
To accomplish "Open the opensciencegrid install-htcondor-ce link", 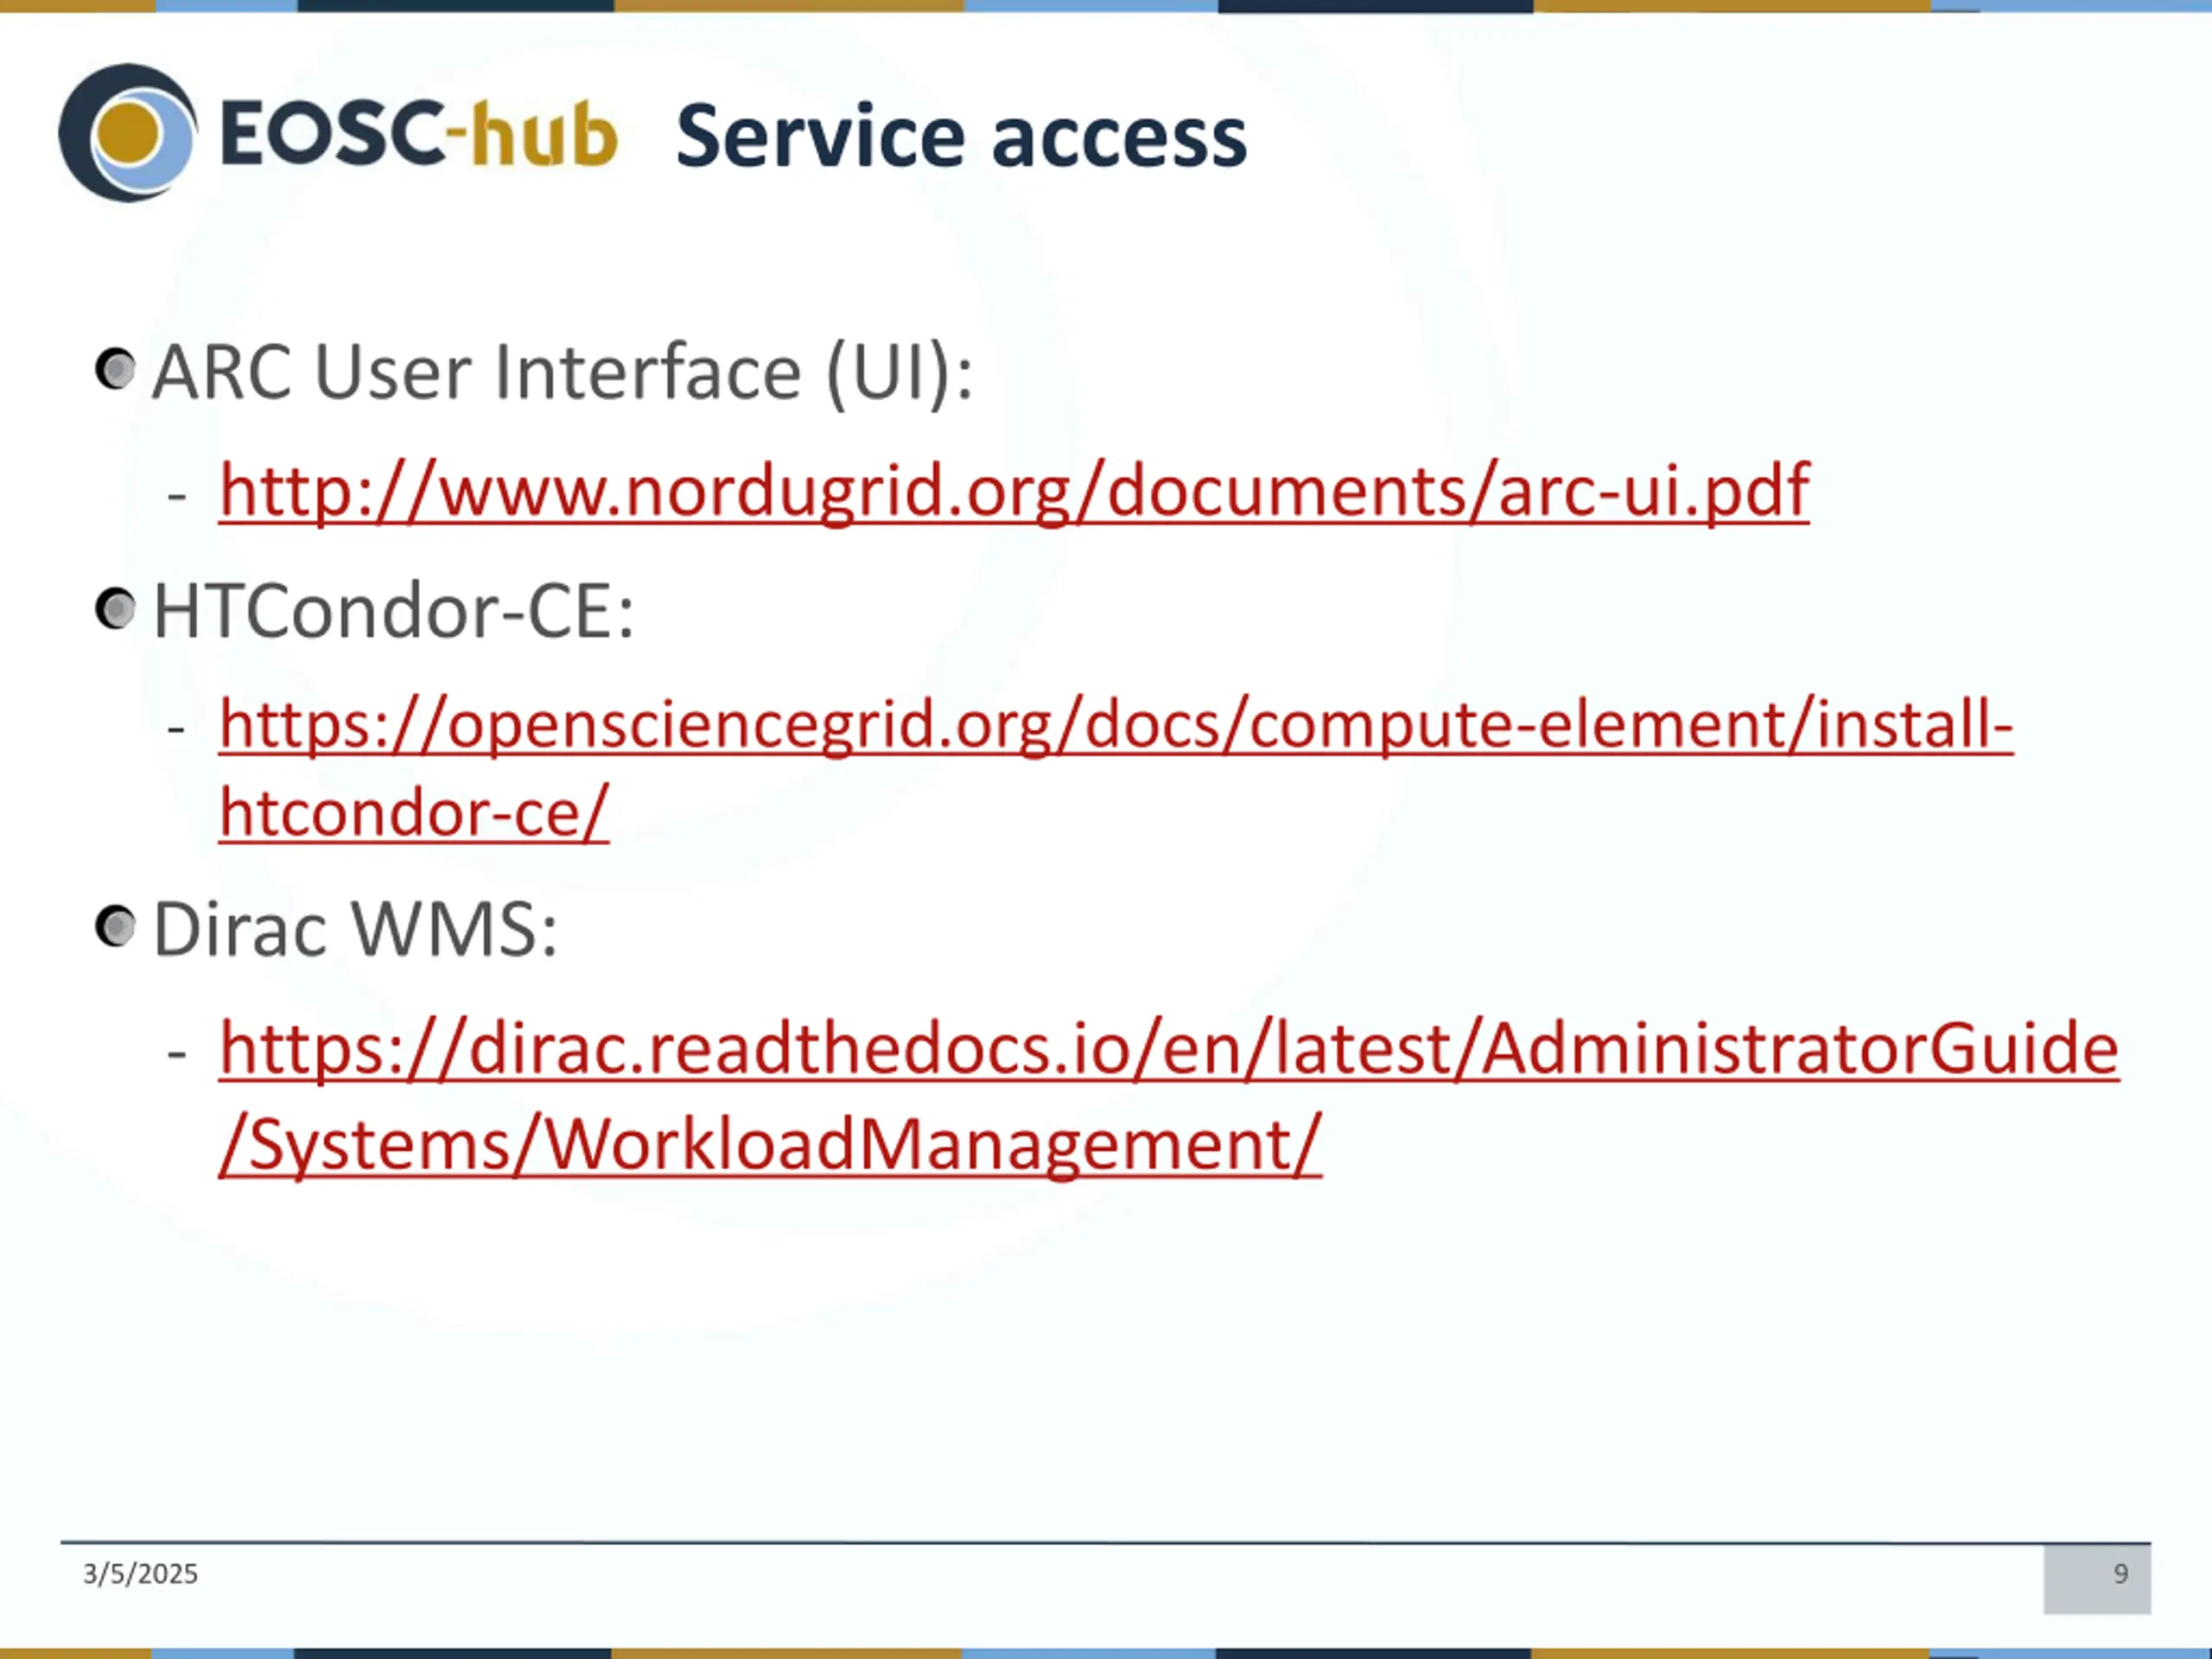I will pos(1116,724).
